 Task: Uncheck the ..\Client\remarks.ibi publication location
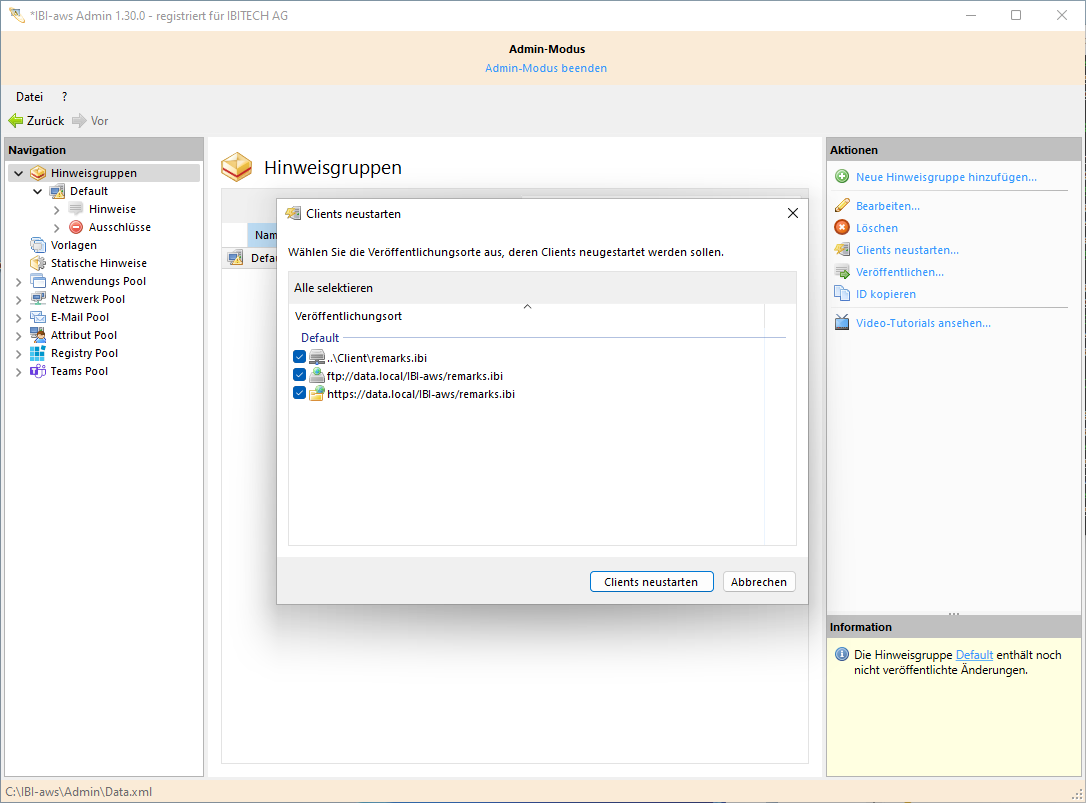coord(299,356)
